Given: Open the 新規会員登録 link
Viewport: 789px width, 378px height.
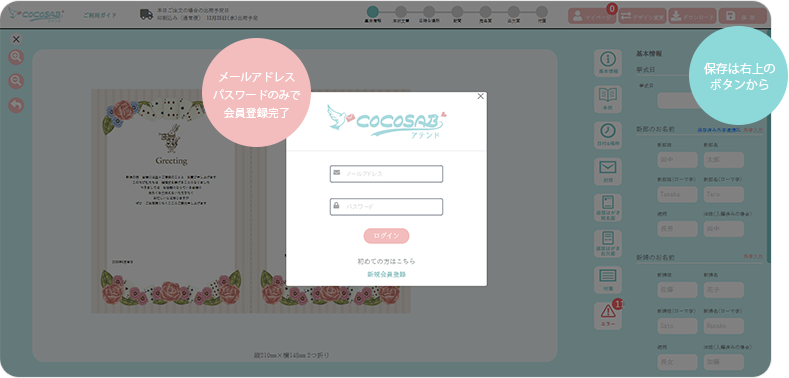Looking at the screenshot, I should (386, 274).
